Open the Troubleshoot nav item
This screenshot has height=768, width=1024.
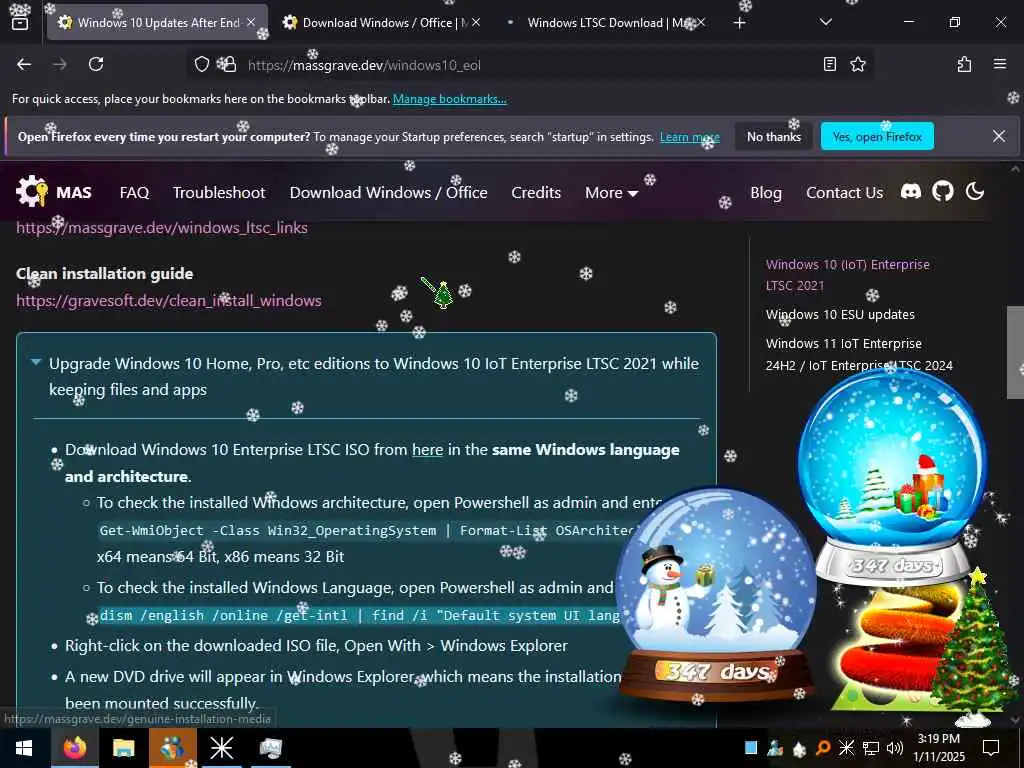[219, 193]
